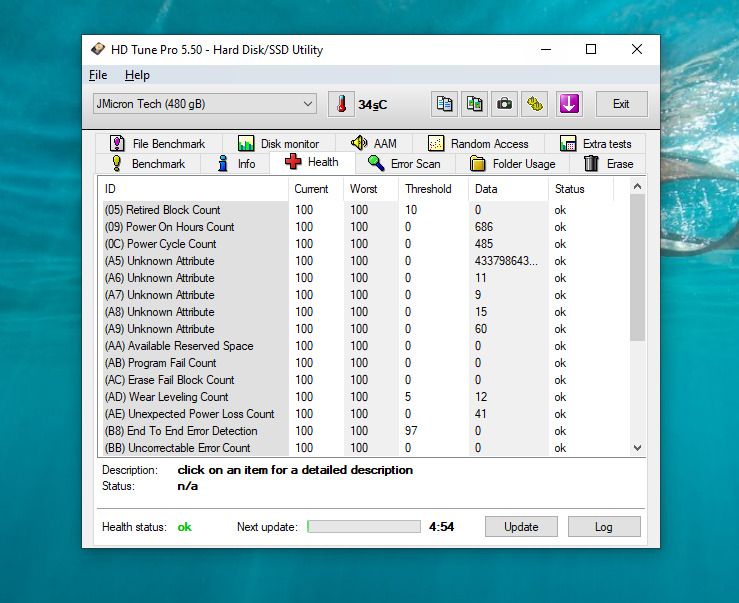Select the Uncorrectable Error Count row
The width and height of the screenshot is (739, 603).
358,447
